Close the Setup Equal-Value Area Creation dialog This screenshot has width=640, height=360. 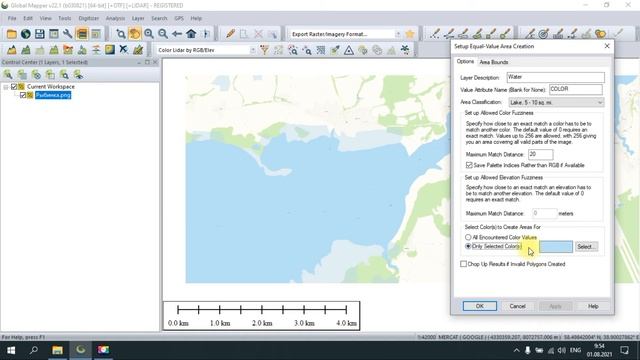click(x=607, y=46)
